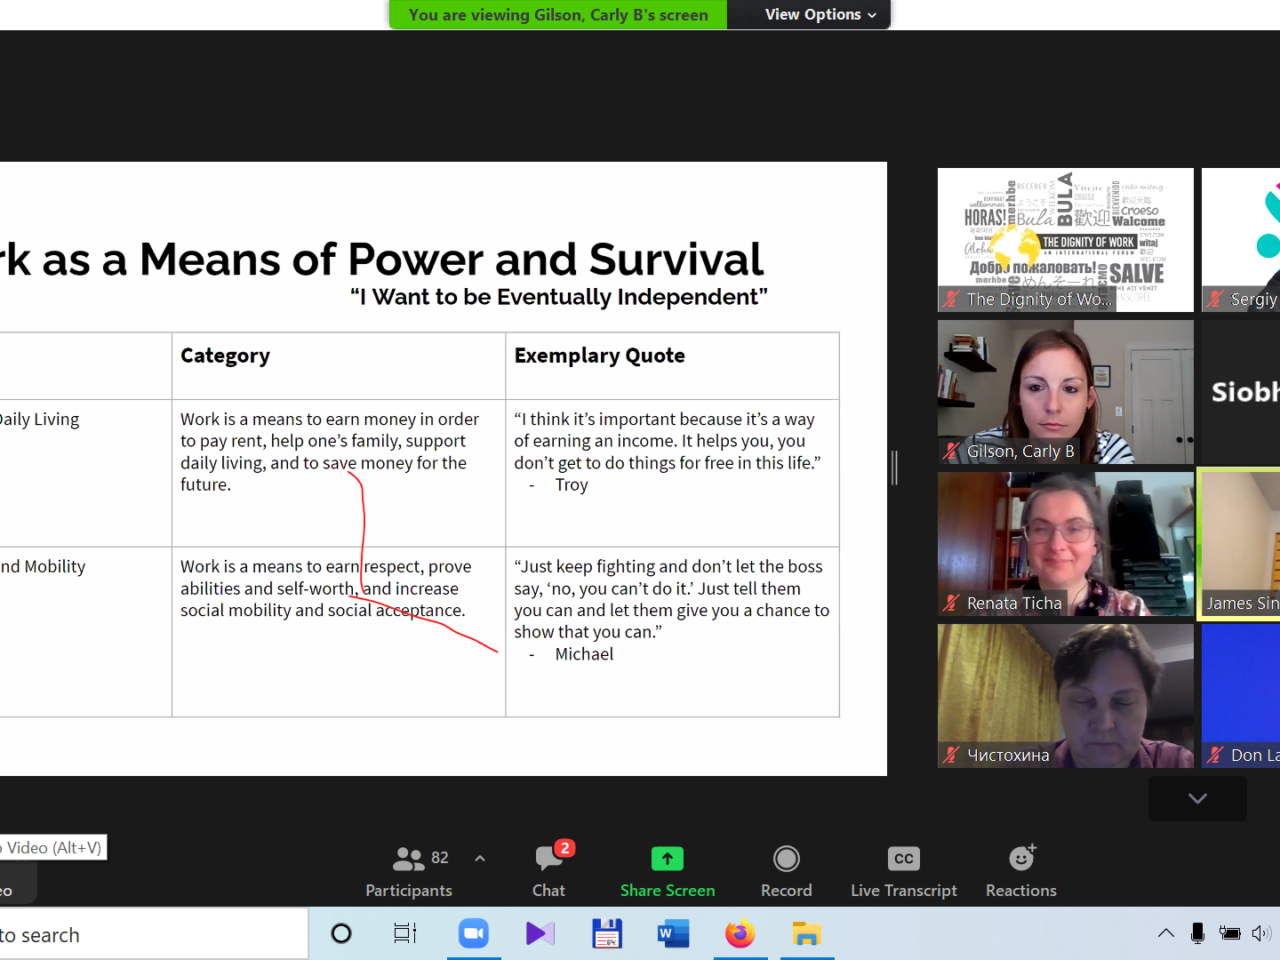This screenshot has width=1280, height=960.
Task: Open the View Options dropdown
Action: [819, 14]
